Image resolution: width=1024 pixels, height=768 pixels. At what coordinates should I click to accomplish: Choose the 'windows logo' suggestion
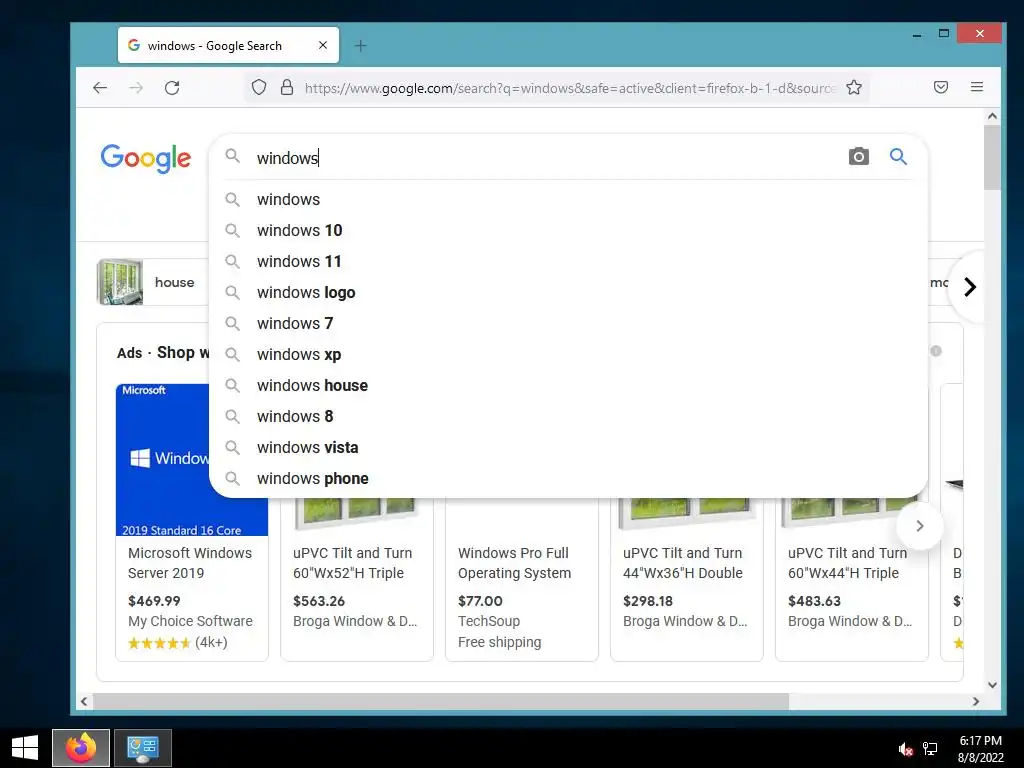tap(568, 293)
